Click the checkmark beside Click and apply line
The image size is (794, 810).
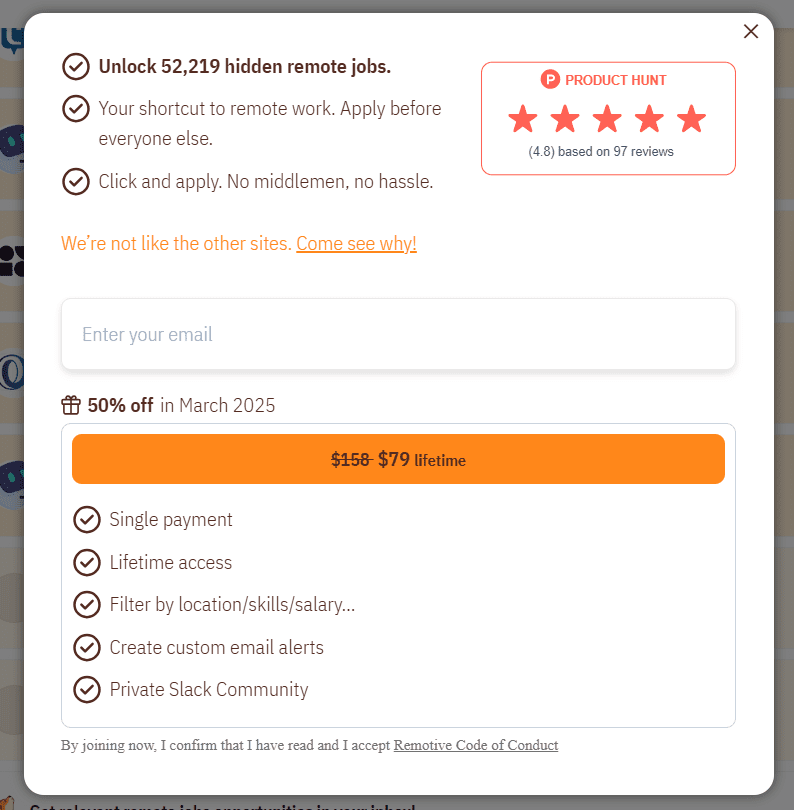coord(76,181)
